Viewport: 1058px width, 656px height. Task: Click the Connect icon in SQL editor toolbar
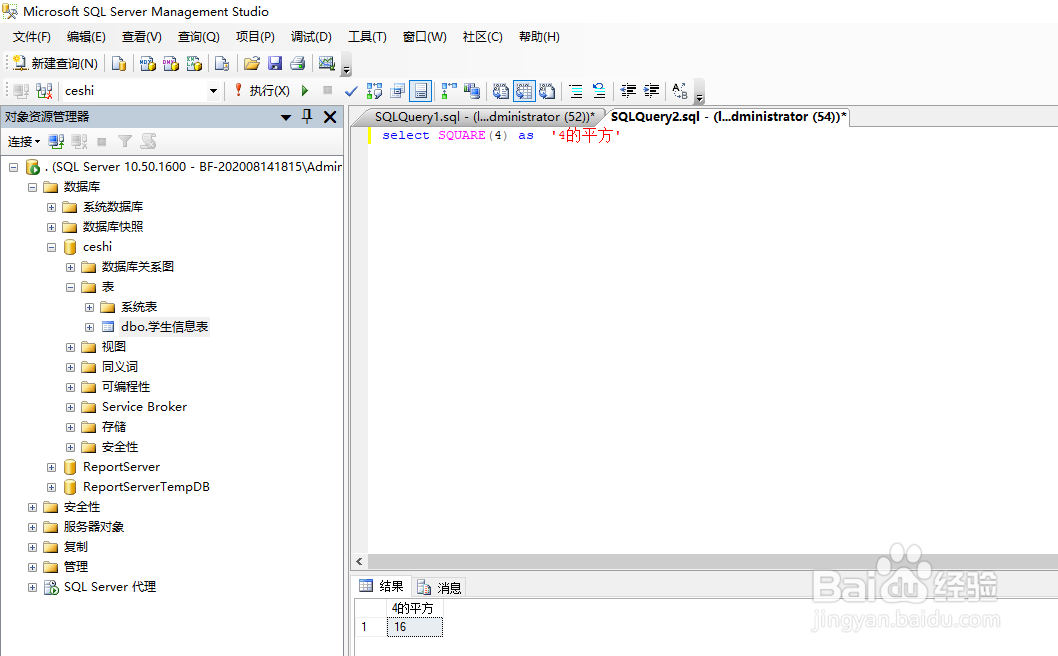pyautogui.click(x=21, y=90)
